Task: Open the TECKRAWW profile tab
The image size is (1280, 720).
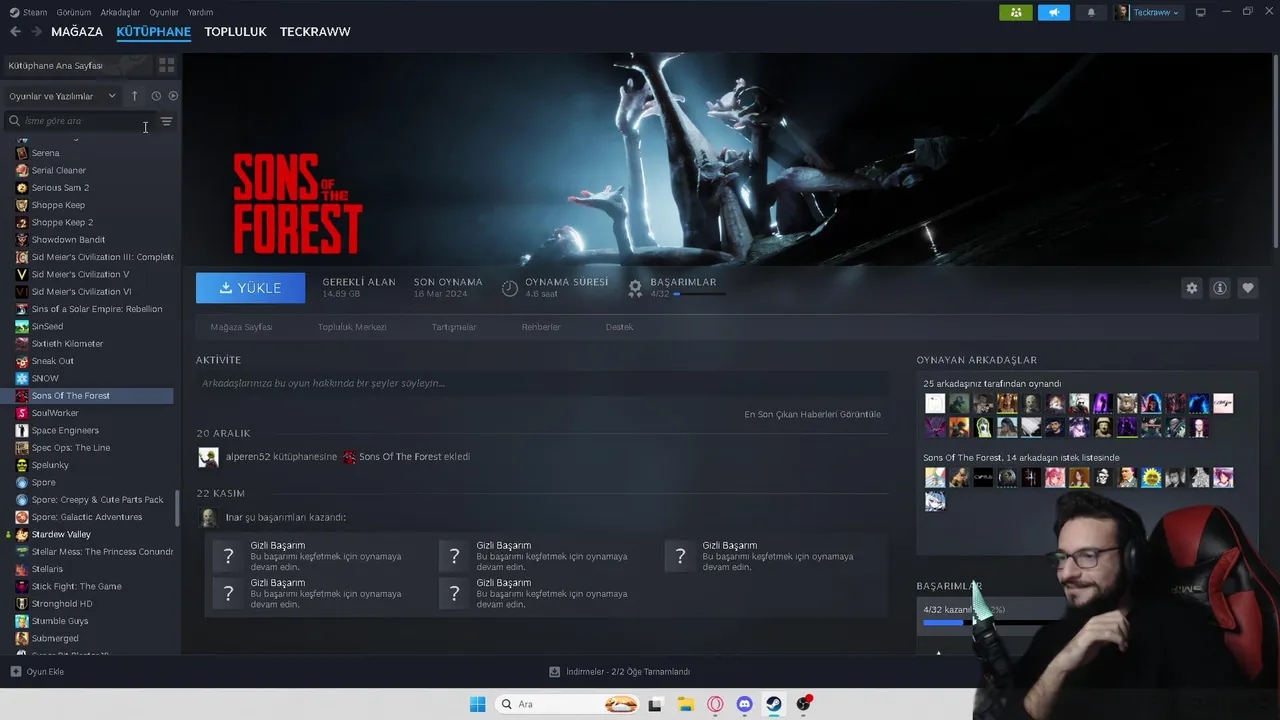Action: (315, 32)
